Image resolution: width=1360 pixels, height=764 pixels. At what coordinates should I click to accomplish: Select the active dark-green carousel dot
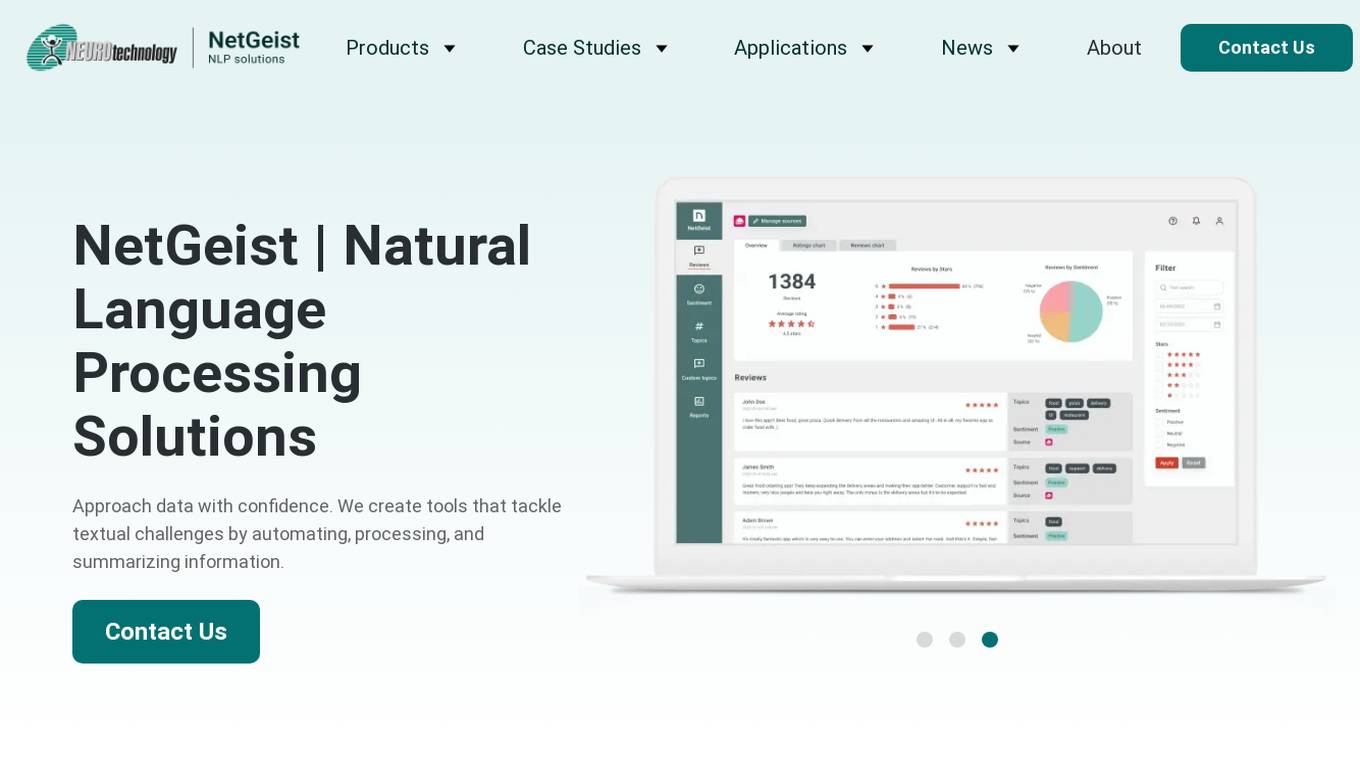(990, 640)
